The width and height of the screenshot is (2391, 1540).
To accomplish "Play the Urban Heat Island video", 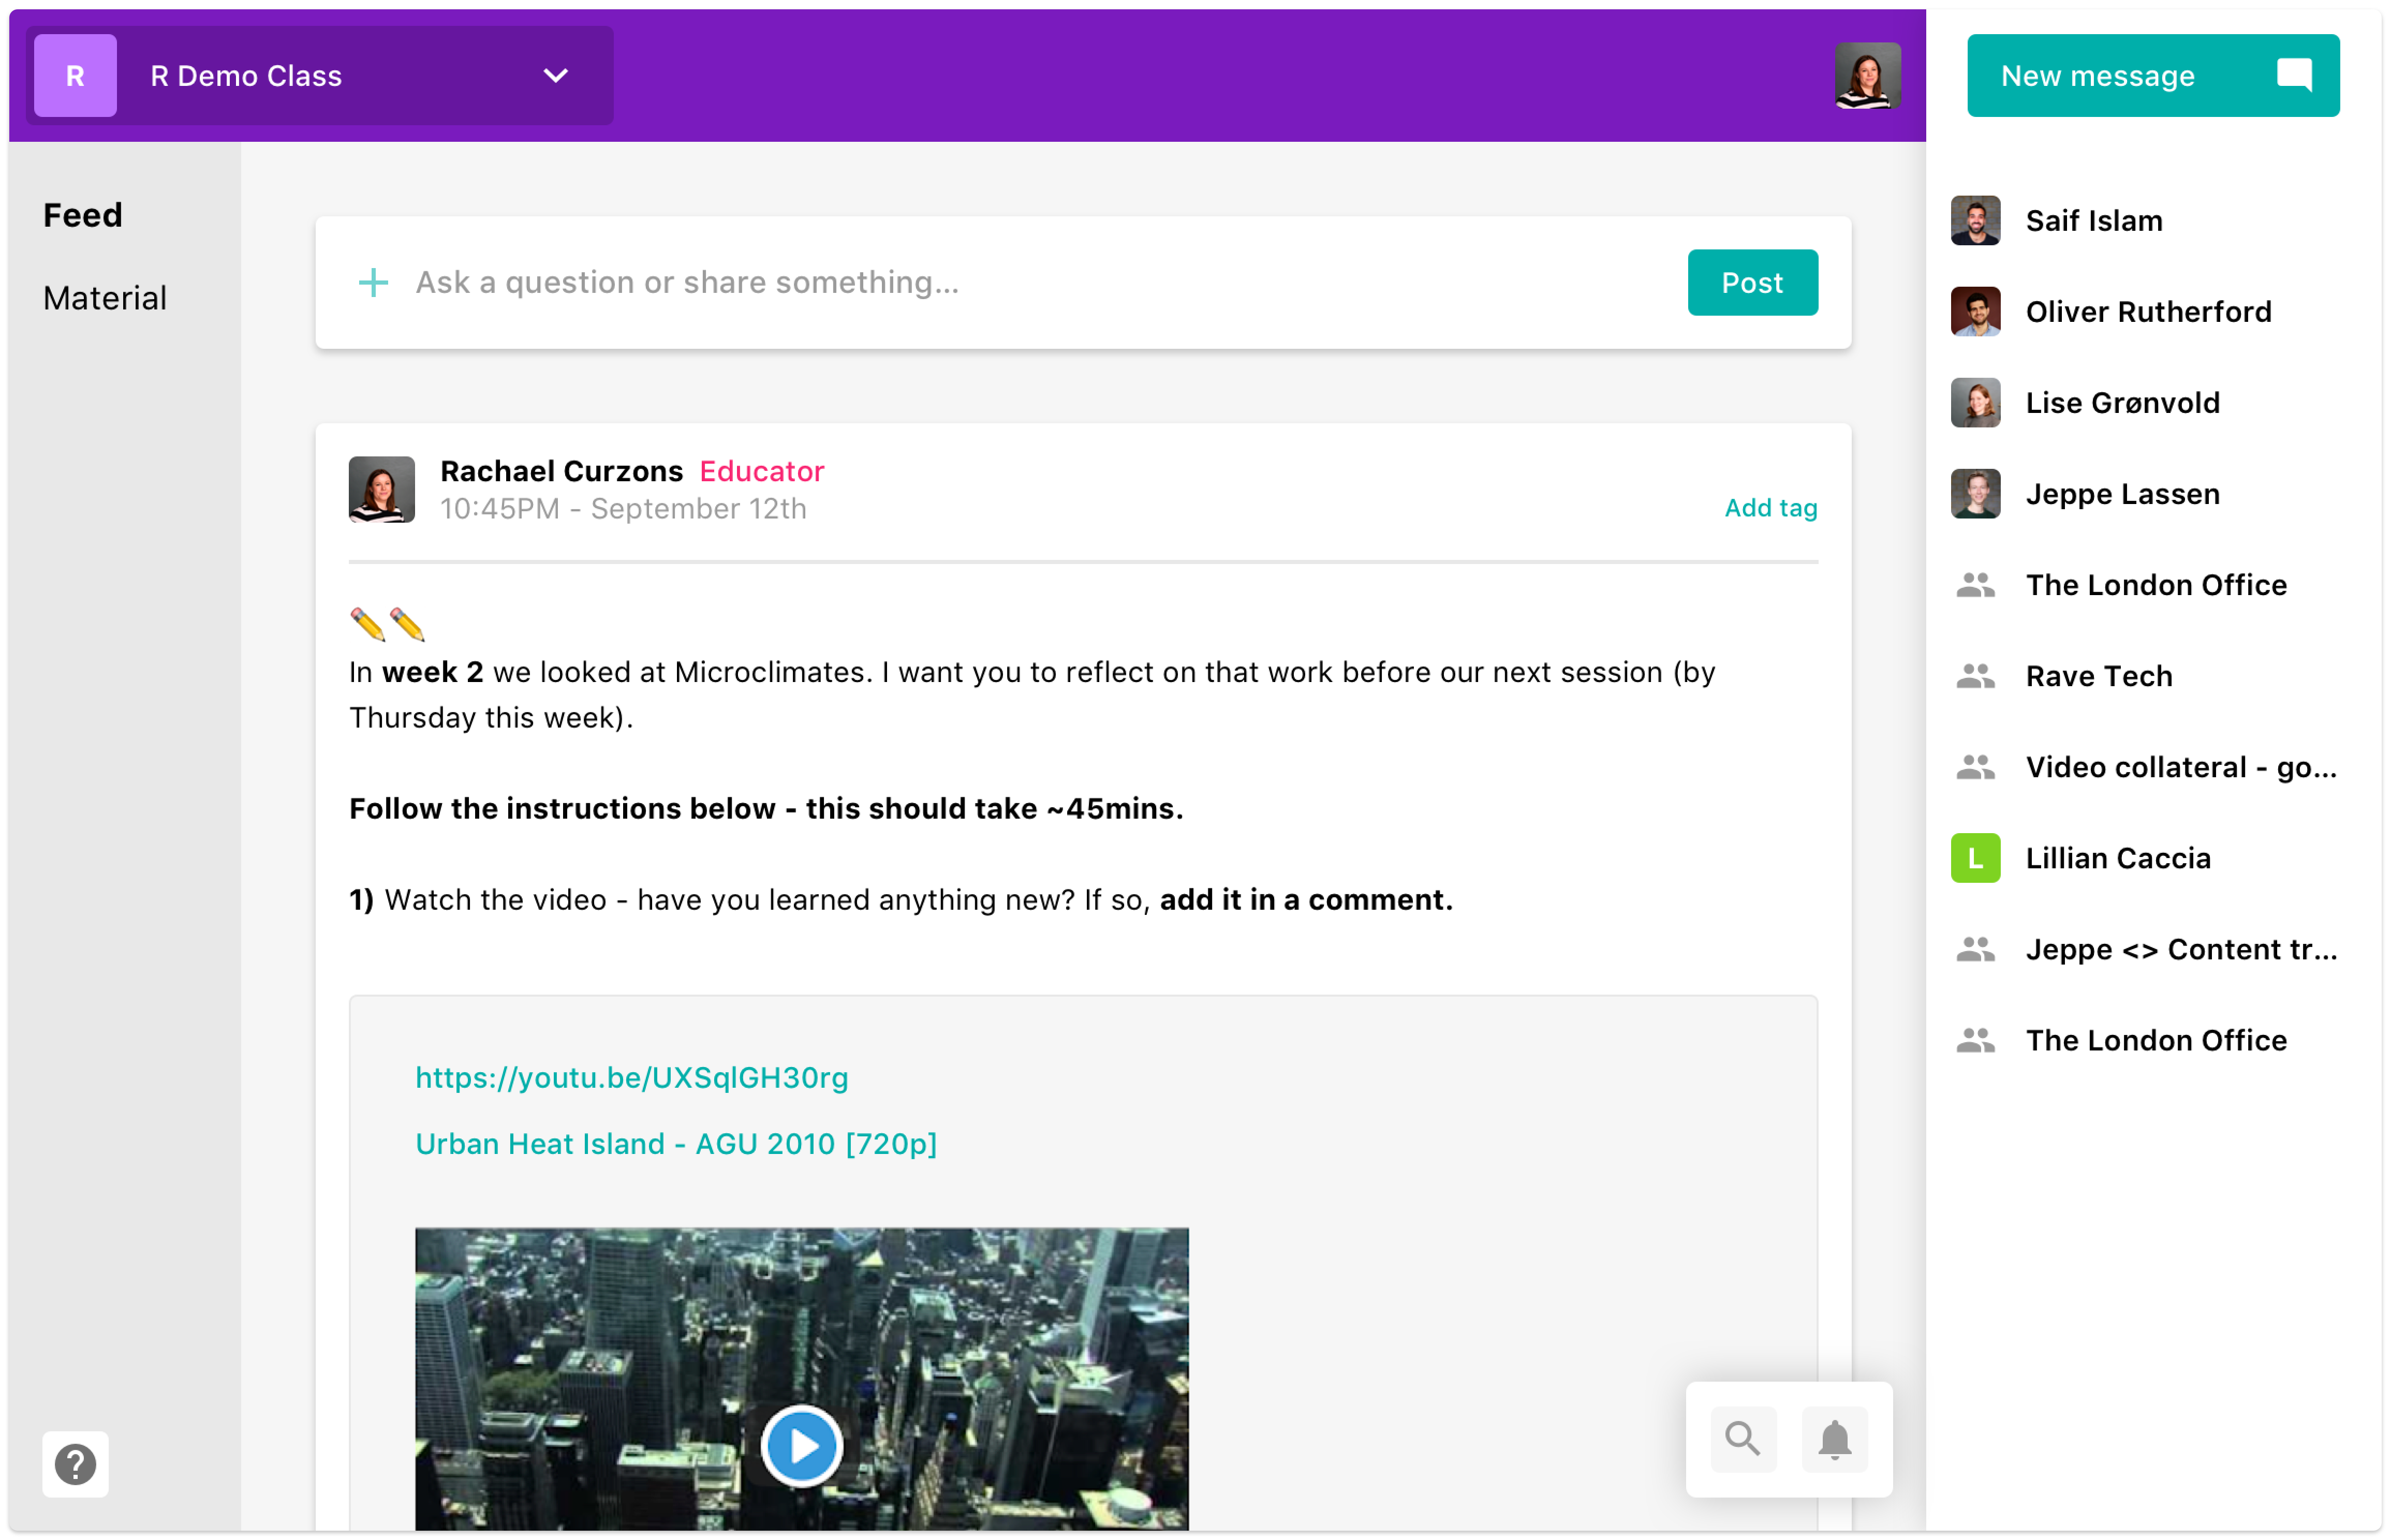I will click(802, 1446).
